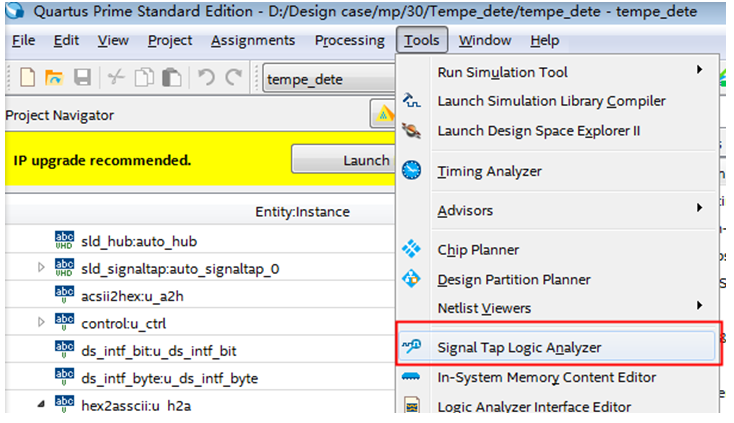Viewport: 734px width, 423px height.
Task: Click the Paste clipboard icon
Action: click(172, 77)
